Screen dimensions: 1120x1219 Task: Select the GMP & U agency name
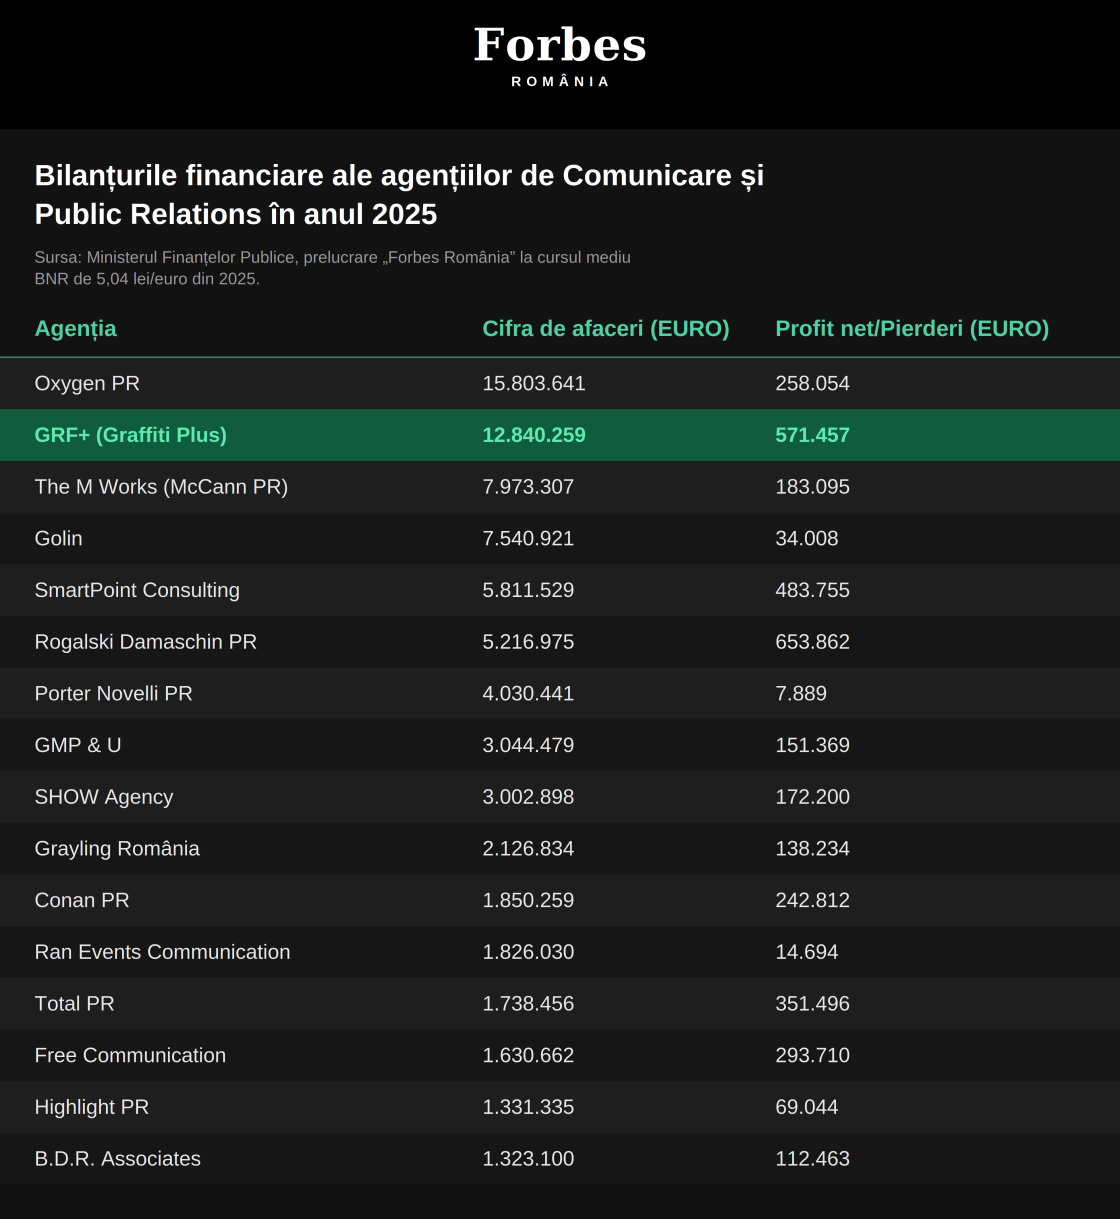[78, 745]
